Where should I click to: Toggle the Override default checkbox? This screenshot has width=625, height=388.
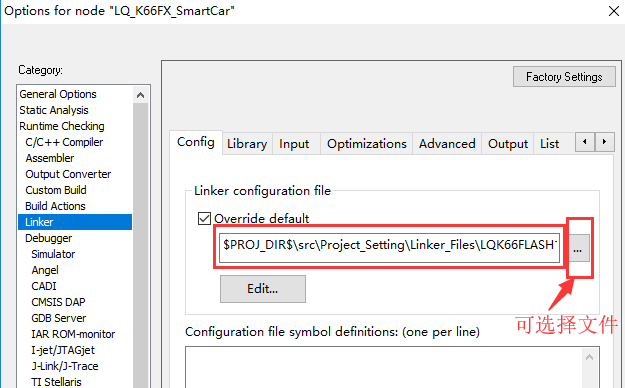[x=204, y=219]
